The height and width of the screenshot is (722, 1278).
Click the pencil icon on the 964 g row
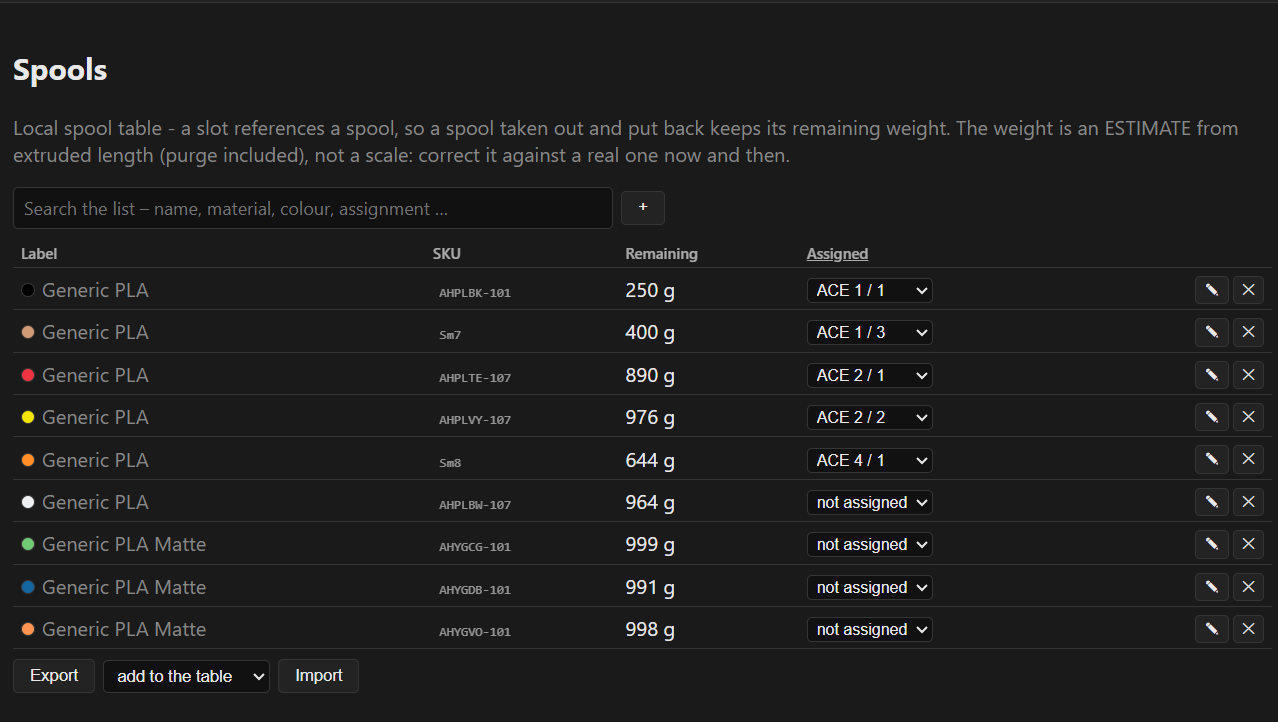pyautogui.click(x=1212, y=502)
